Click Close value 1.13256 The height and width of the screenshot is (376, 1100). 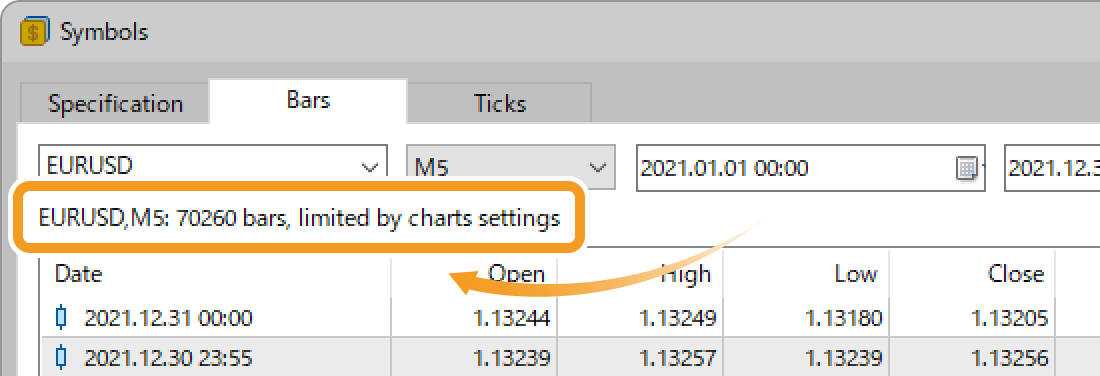point(1010,359)
